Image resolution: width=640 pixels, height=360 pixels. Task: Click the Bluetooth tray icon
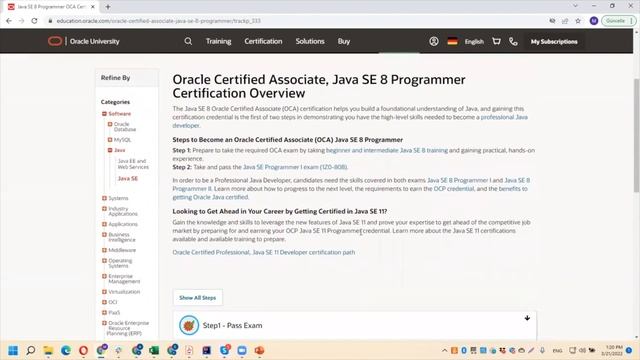pos(464,351)
